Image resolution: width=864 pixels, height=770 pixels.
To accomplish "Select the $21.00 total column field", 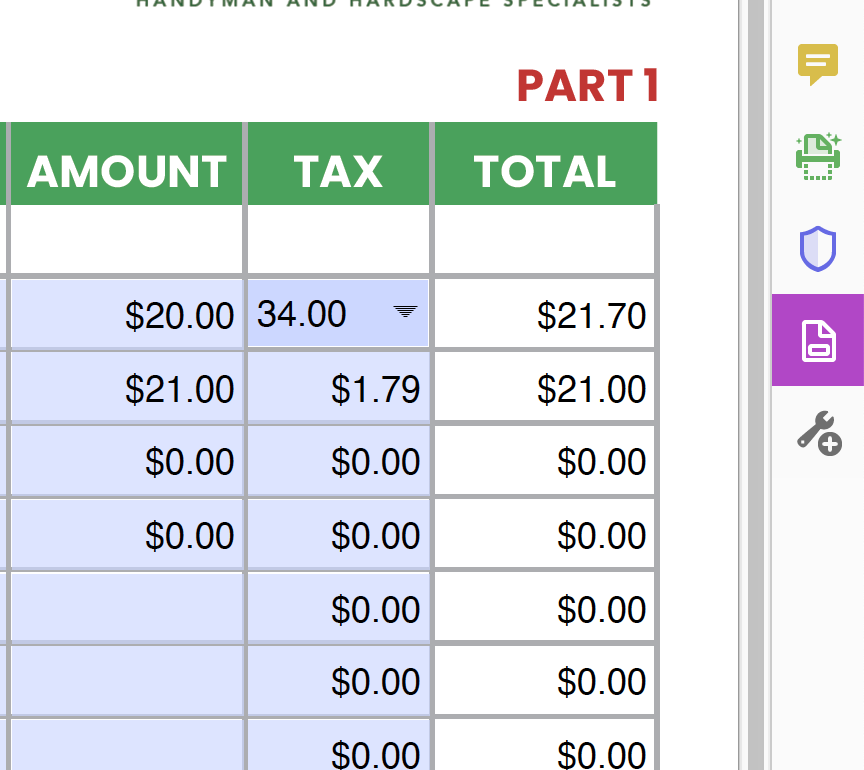I will point(545,389).
